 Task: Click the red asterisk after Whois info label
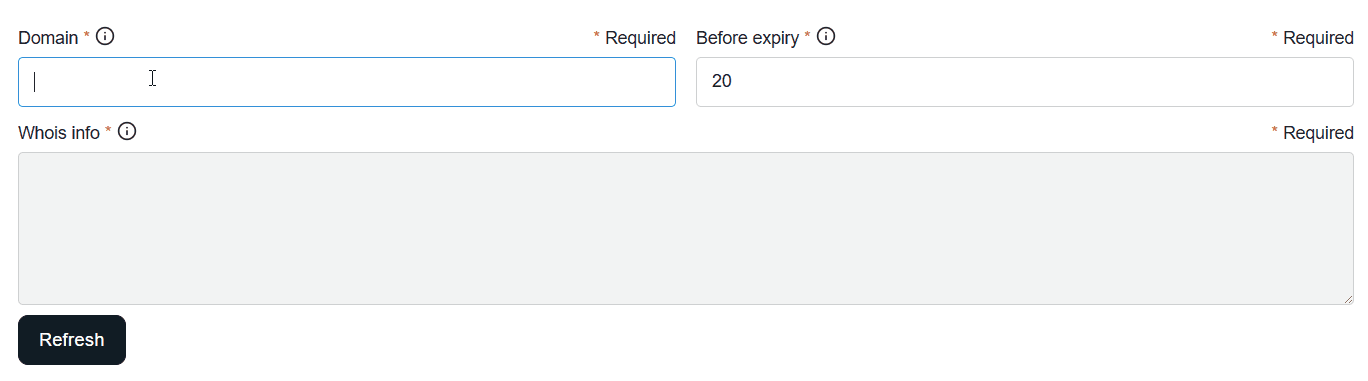click(108, 131)
